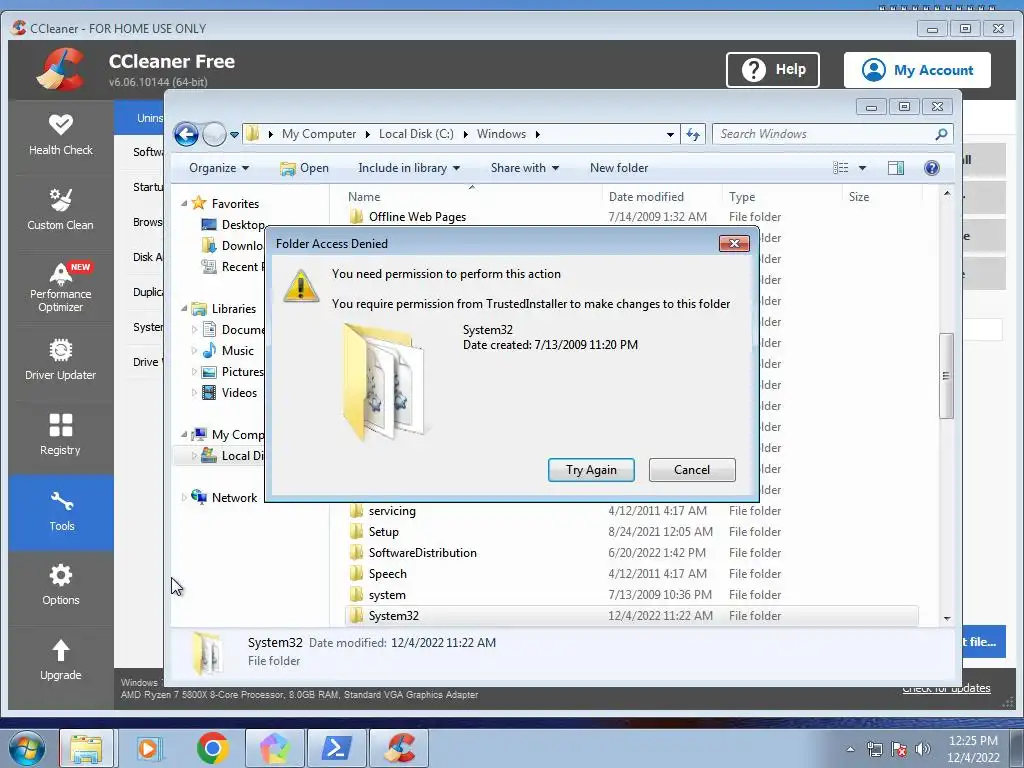Open Performance Optimizer section
Screen dimensions: 1024x768
pos(61,287)
